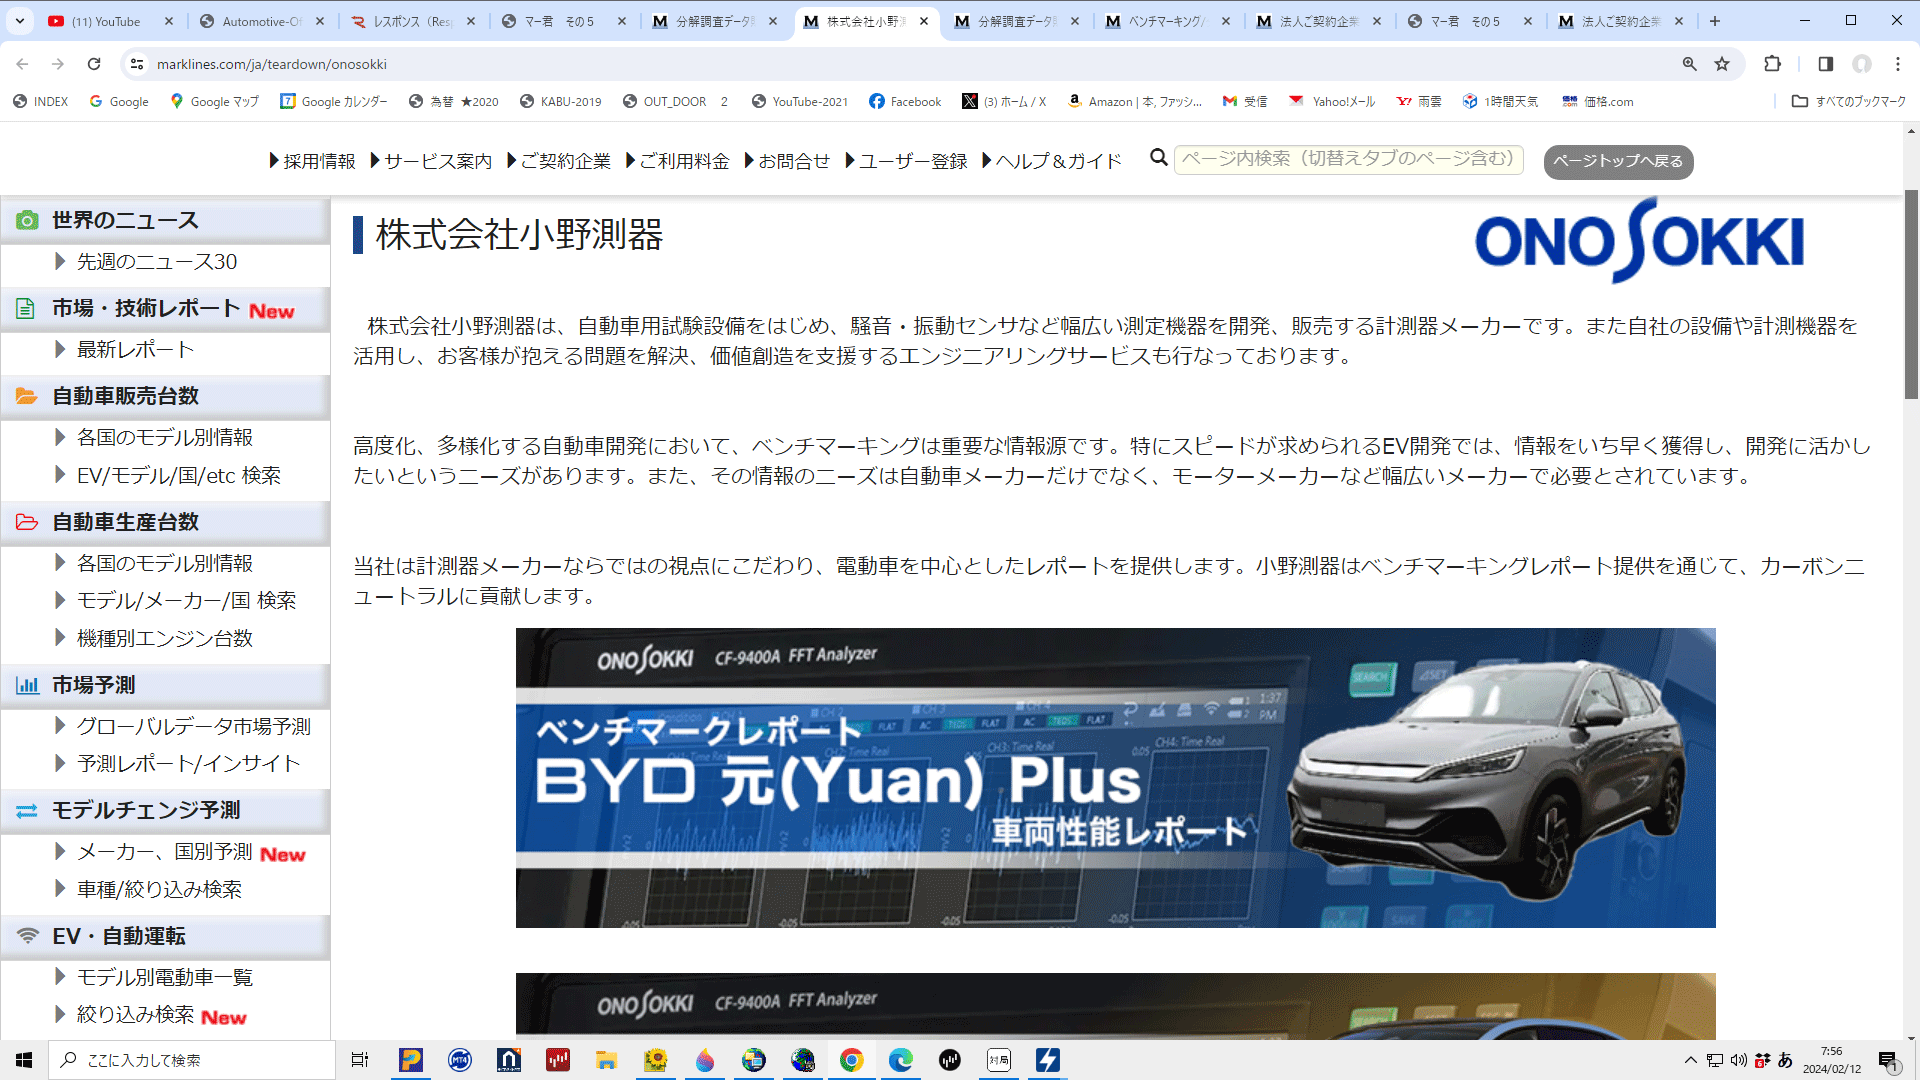This screenshot has height=1080, width=1920.
Task: Open File Explorer from the taskbar
Action: coord(606,1060)
